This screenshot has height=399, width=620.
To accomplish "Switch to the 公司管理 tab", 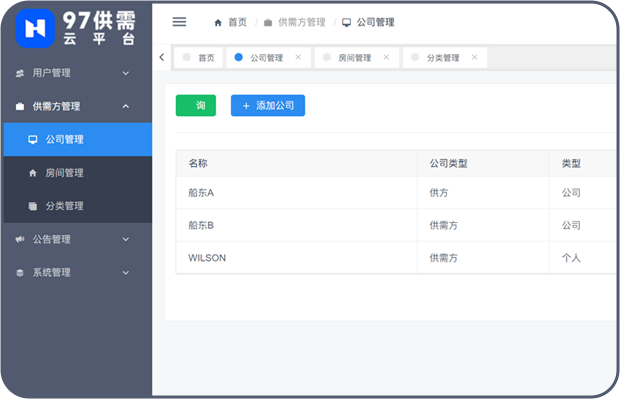I will (268, 58).
